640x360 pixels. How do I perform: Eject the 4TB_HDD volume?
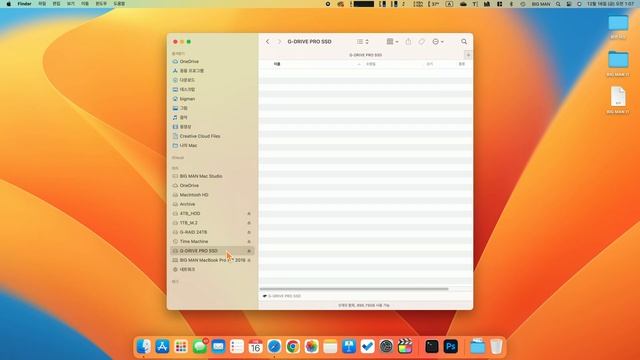click(x=249, y=214)
